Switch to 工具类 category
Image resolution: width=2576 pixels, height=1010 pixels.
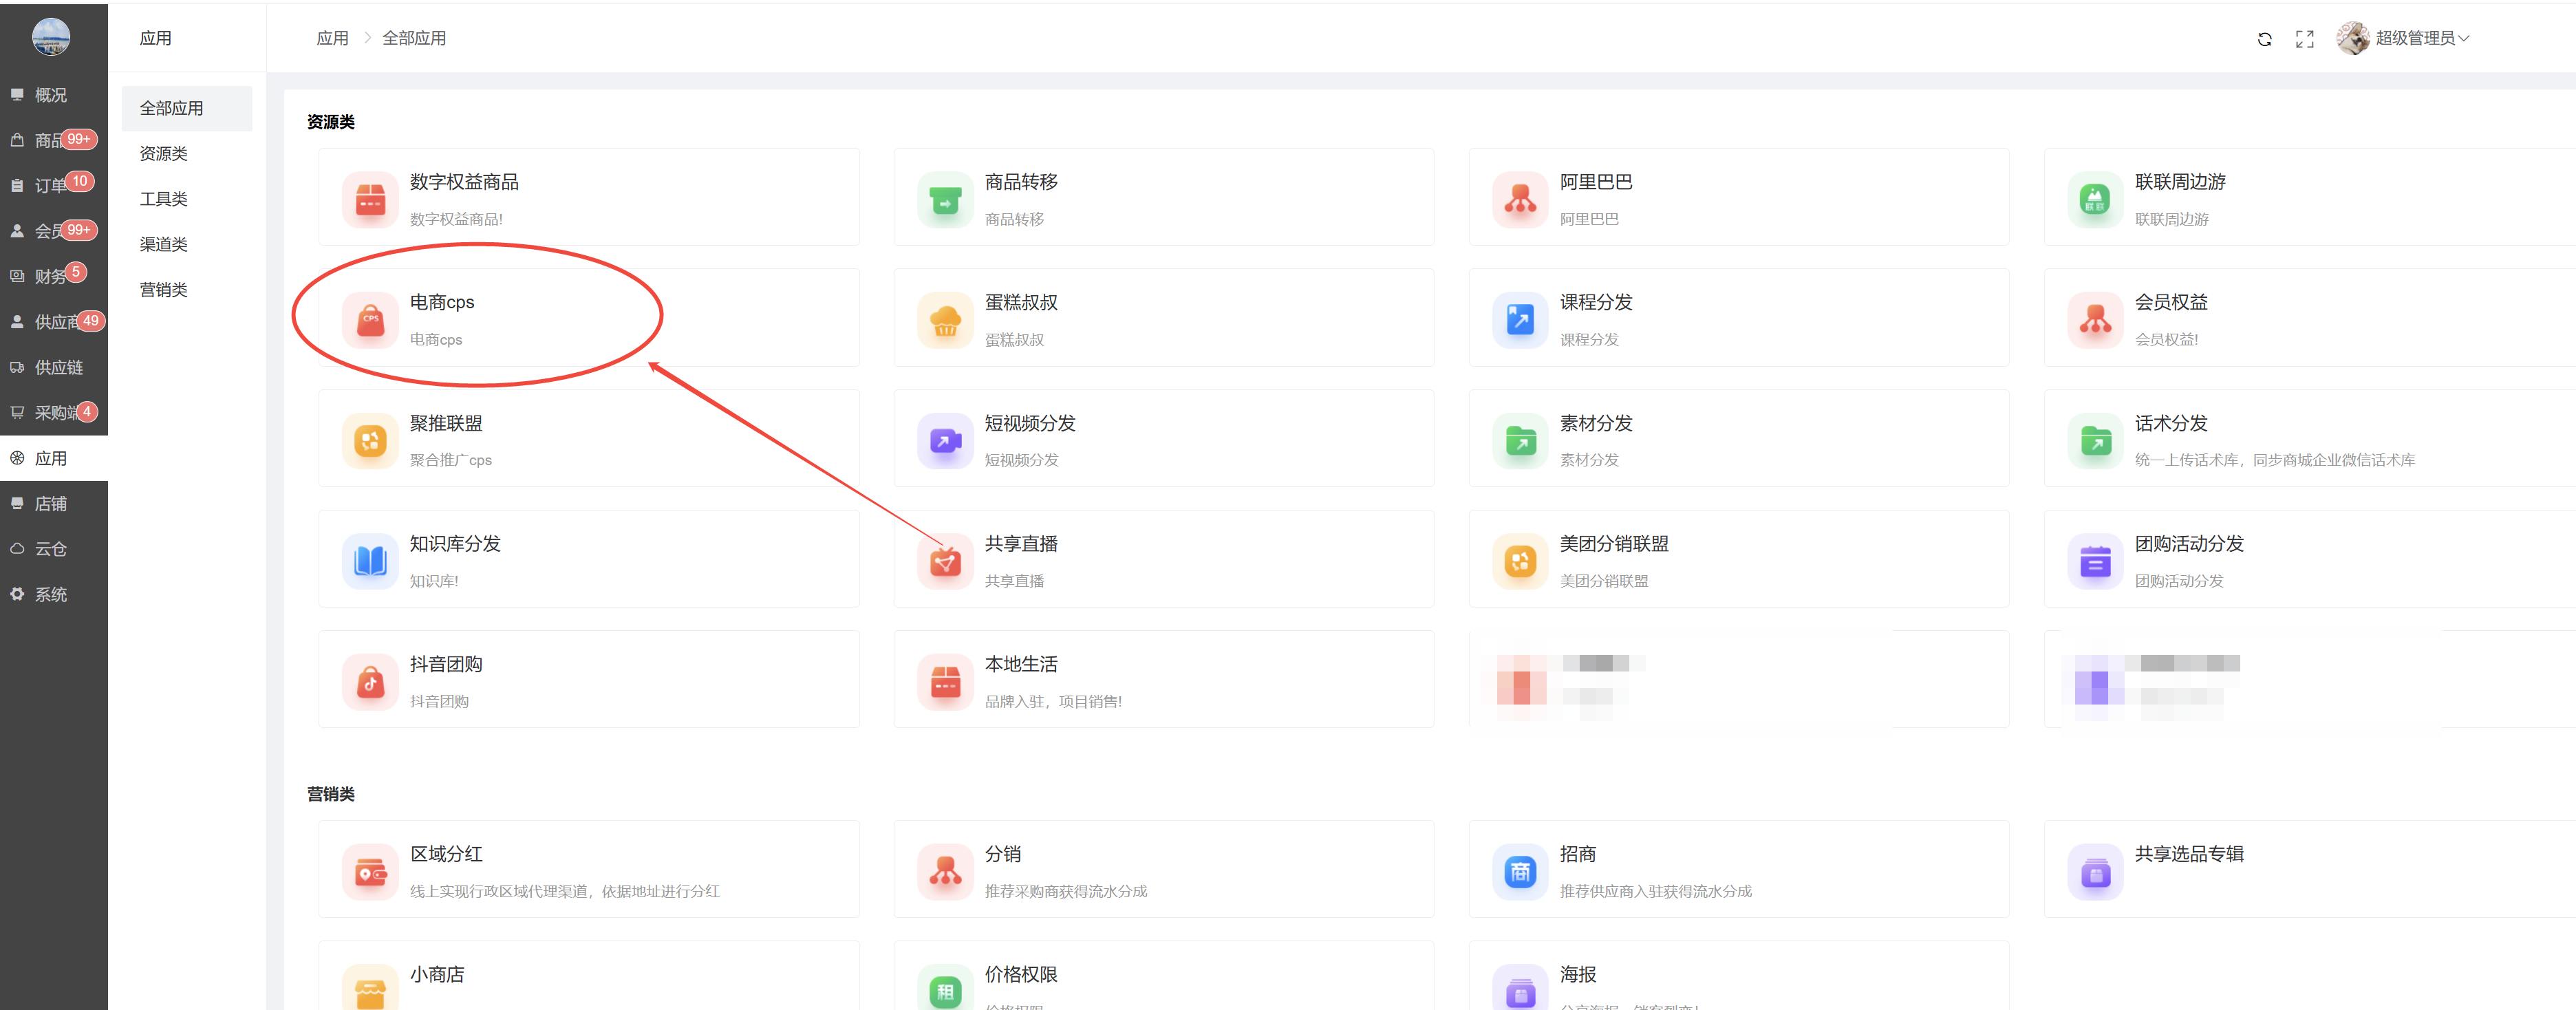click(164, 199)
